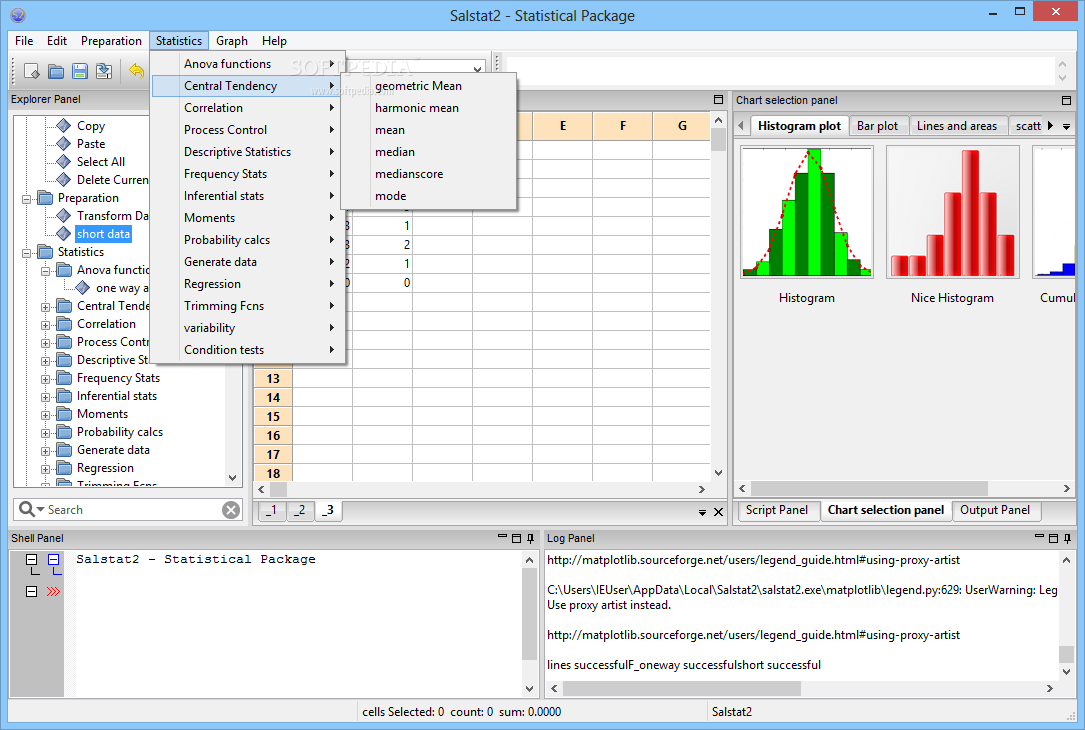
Task: Switch to the Output Panel tab
Action: tap(995, 510)
